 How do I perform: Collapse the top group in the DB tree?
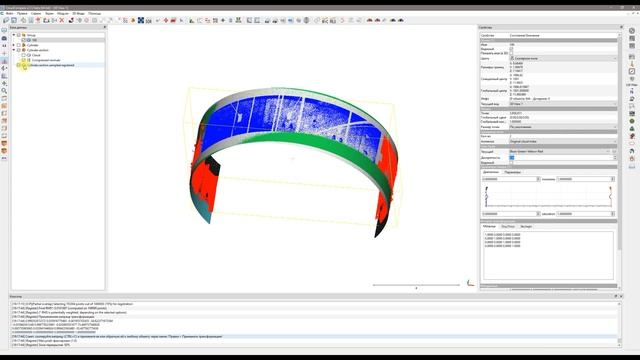[14, 35]
